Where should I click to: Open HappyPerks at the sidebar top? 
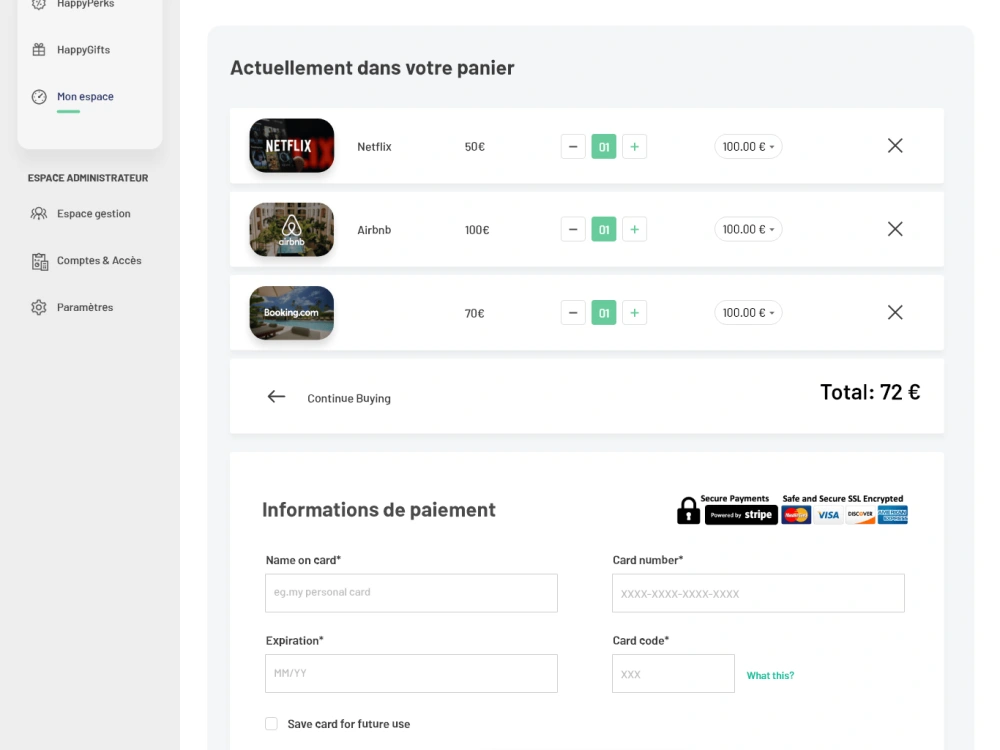pos(85,4)
